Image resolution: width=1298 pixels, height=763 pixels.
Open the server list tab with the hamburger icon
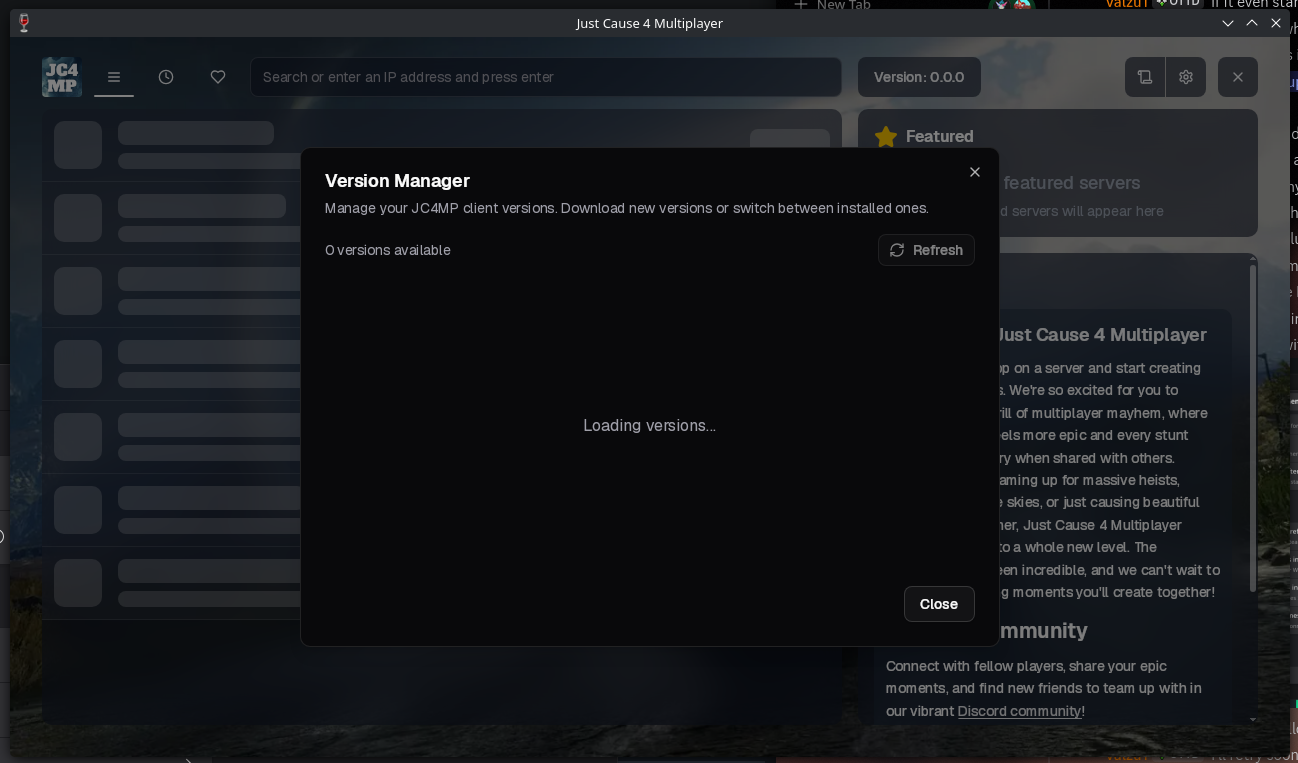(114, 77)
